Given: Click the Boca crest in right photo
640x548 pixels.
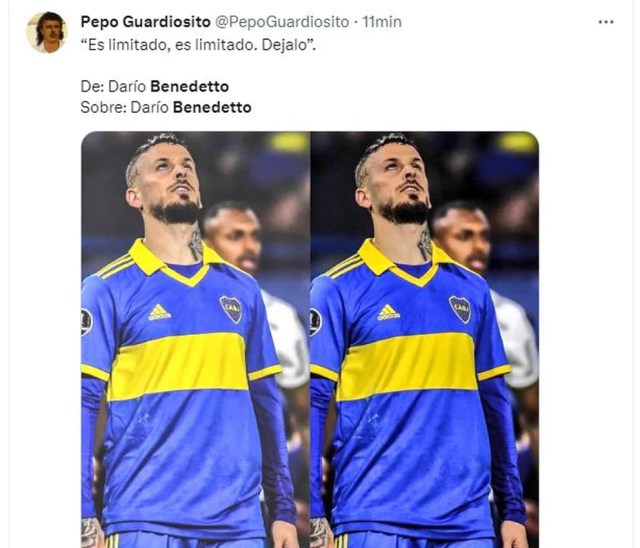Looking at the screenshot, I should pyautogui.click(x=460, y=309).
